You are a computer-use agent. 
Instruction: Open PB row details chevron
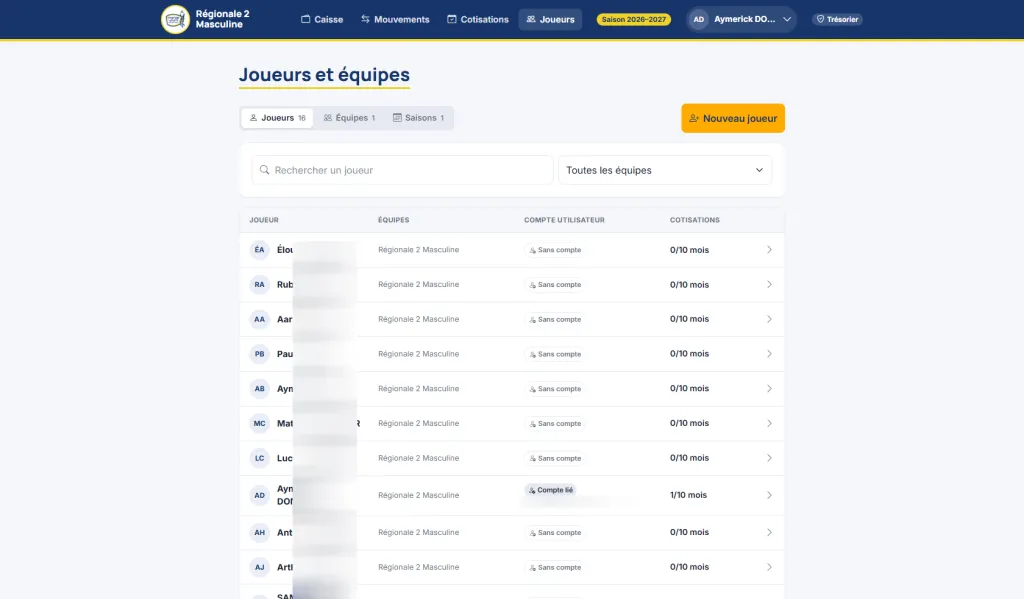point(769,354)
